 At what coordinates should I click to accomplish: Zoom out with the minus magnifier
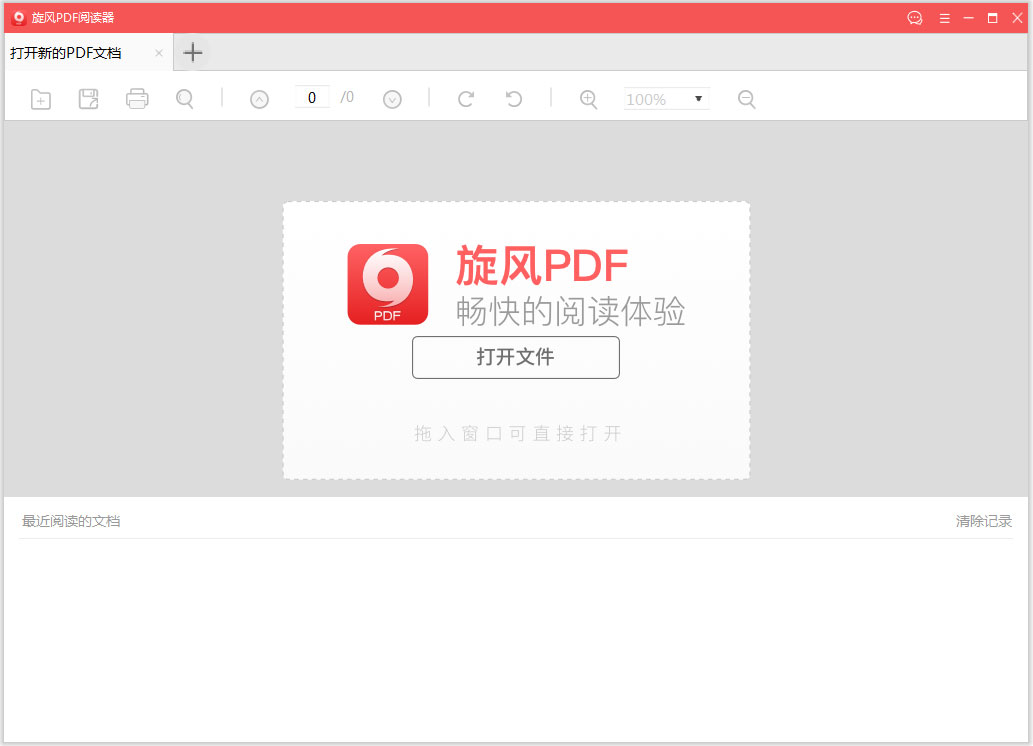pos(746,99)
